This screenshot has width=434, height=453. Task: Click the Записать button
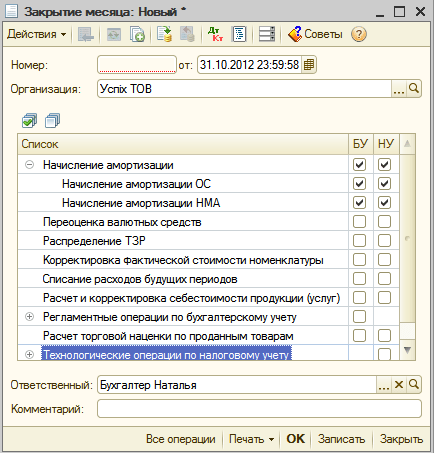(x=341, y=439)
